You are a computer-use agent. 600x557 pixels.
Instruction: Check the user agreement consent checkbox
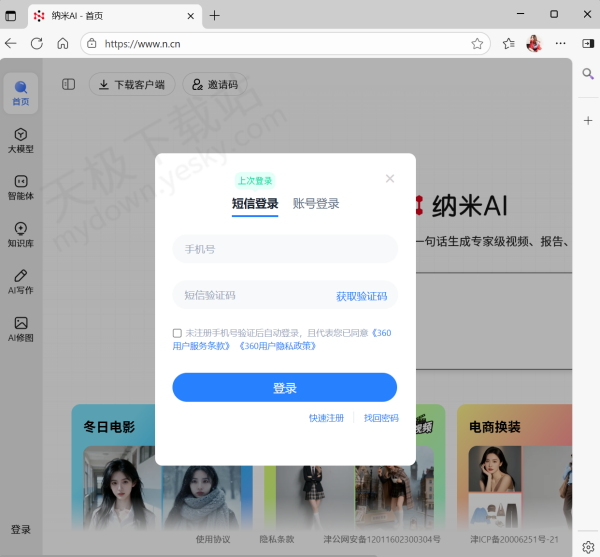click(177, 333)
